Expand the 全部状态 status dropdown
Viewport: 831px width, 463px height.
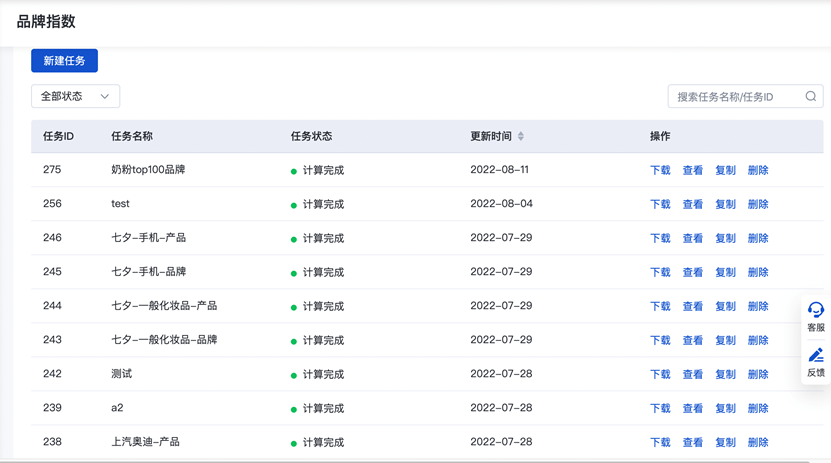coord(75,97)
